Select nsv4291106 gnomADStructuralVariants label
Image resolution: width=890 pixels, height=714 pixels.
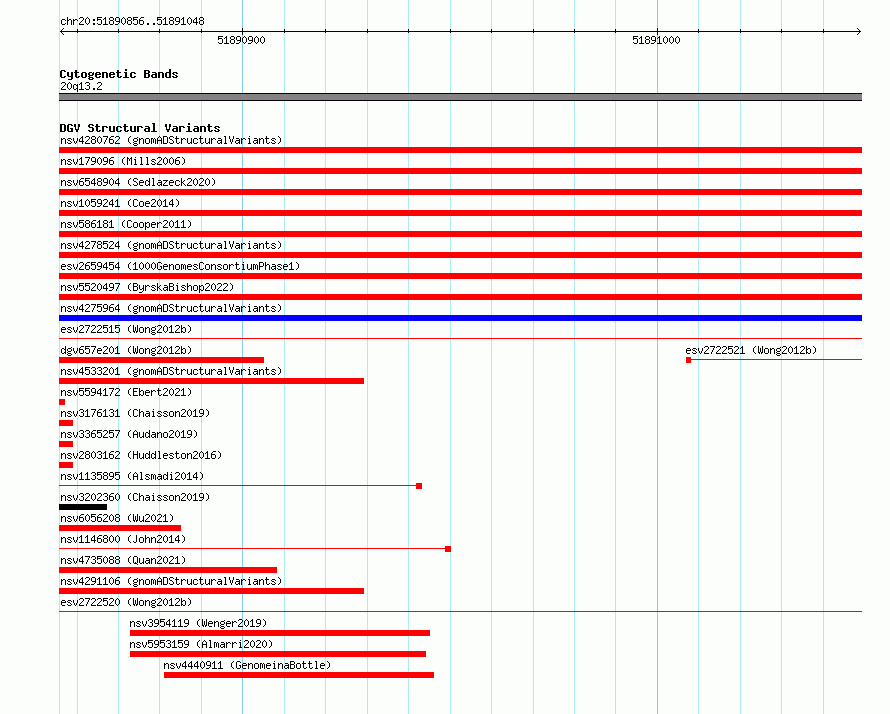tap(171, 581)
